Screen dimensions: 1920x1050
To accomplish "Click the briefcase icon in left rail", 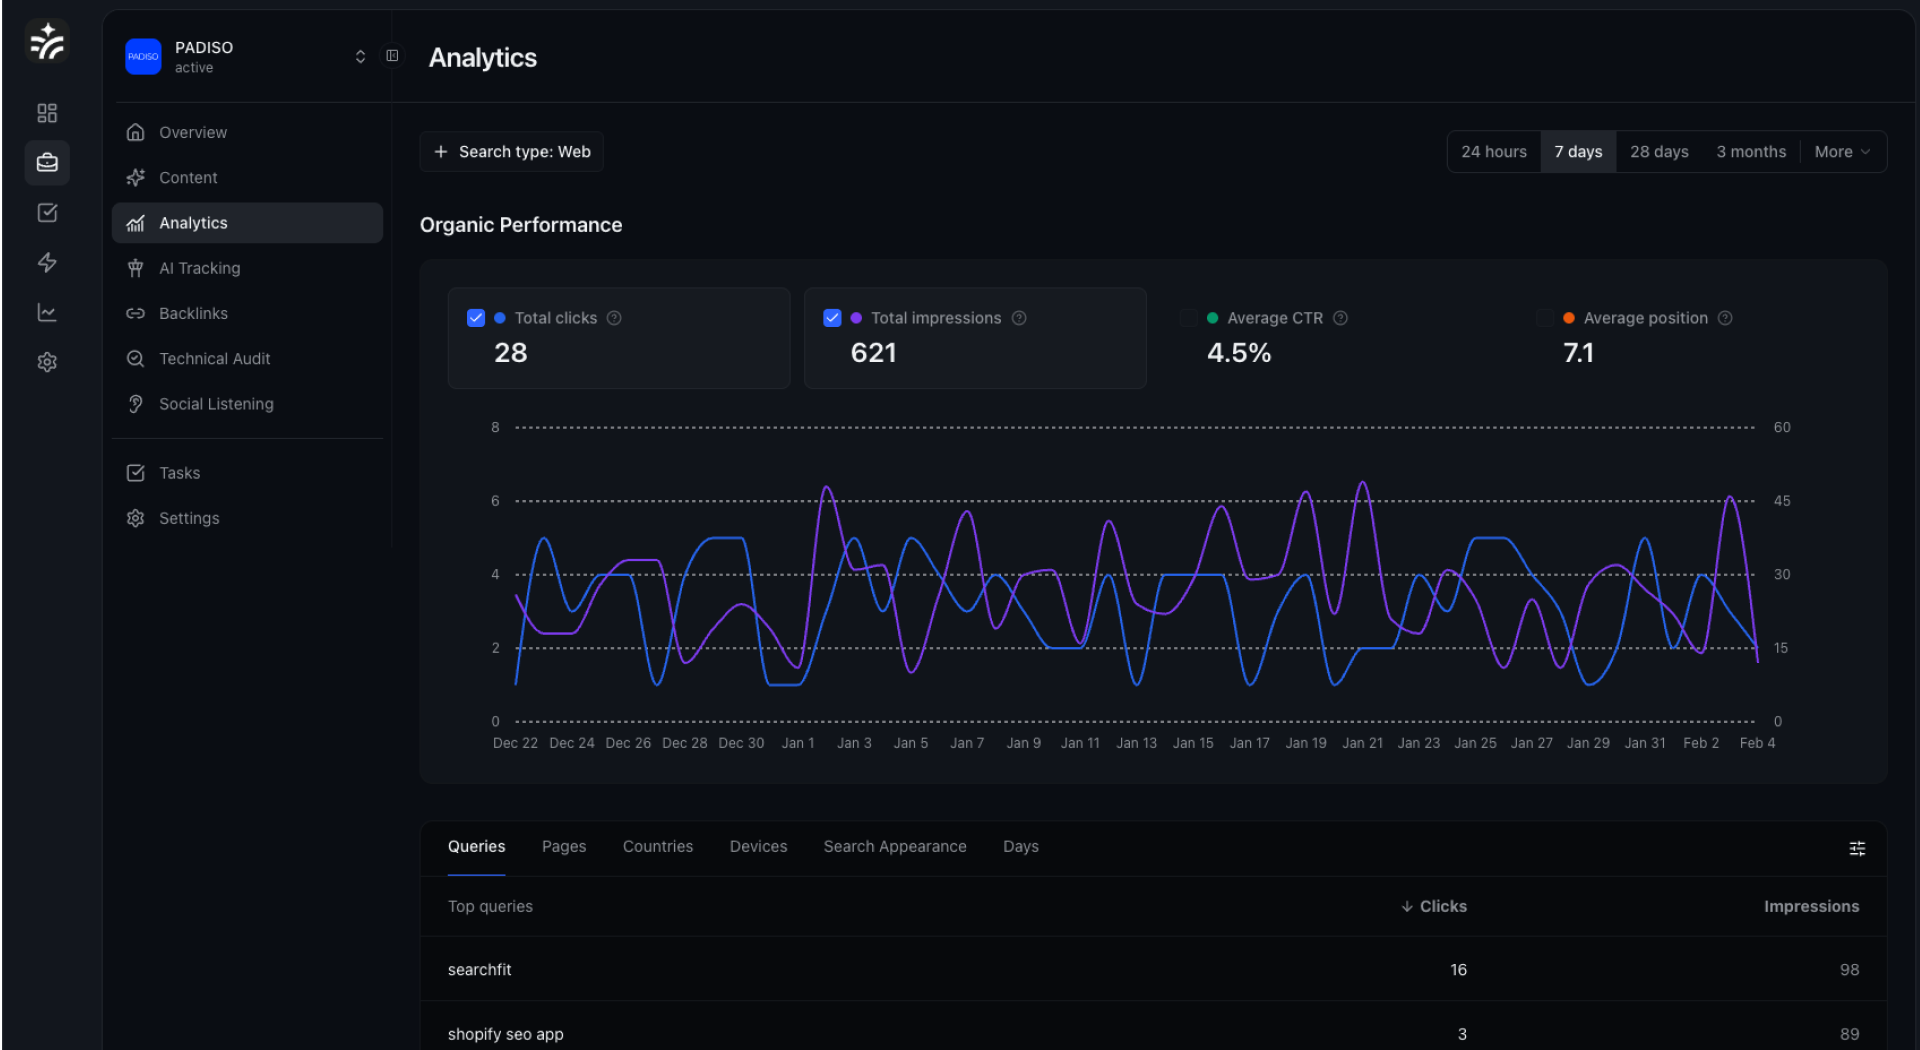I will pos(47,163).
